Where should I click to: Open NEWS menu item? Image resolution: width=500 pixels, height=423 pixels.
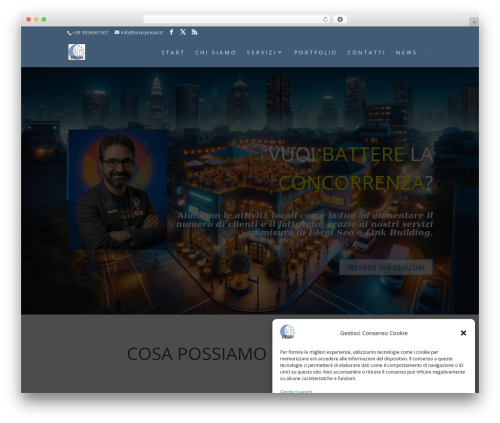click(x=406, y=52)
